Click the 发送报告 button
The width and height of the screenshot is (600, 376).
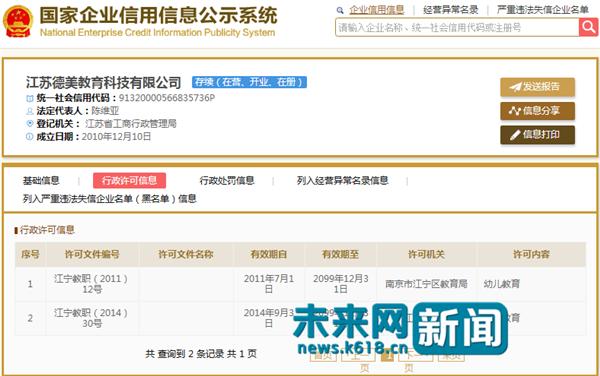point(537,87)
